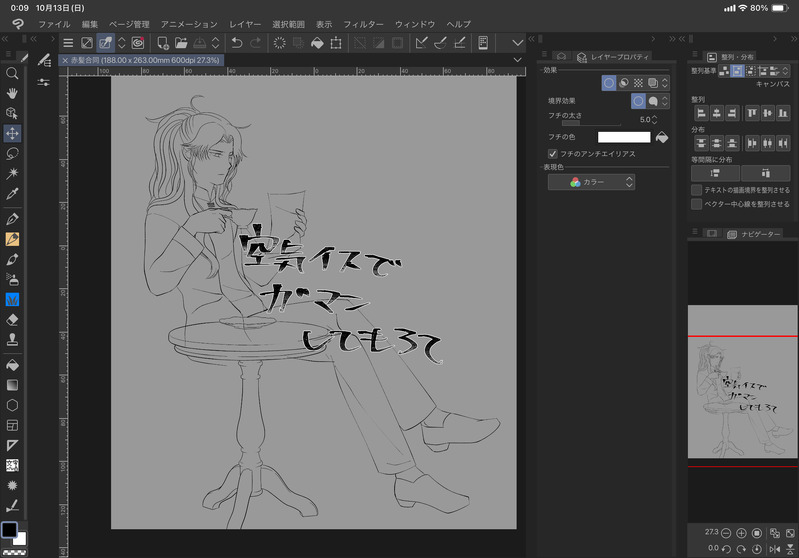The width and height of the screenshot is (799, 558).
Task: Toggle フチのアンチエイリアス checkbox
Action: pos(553,154)
